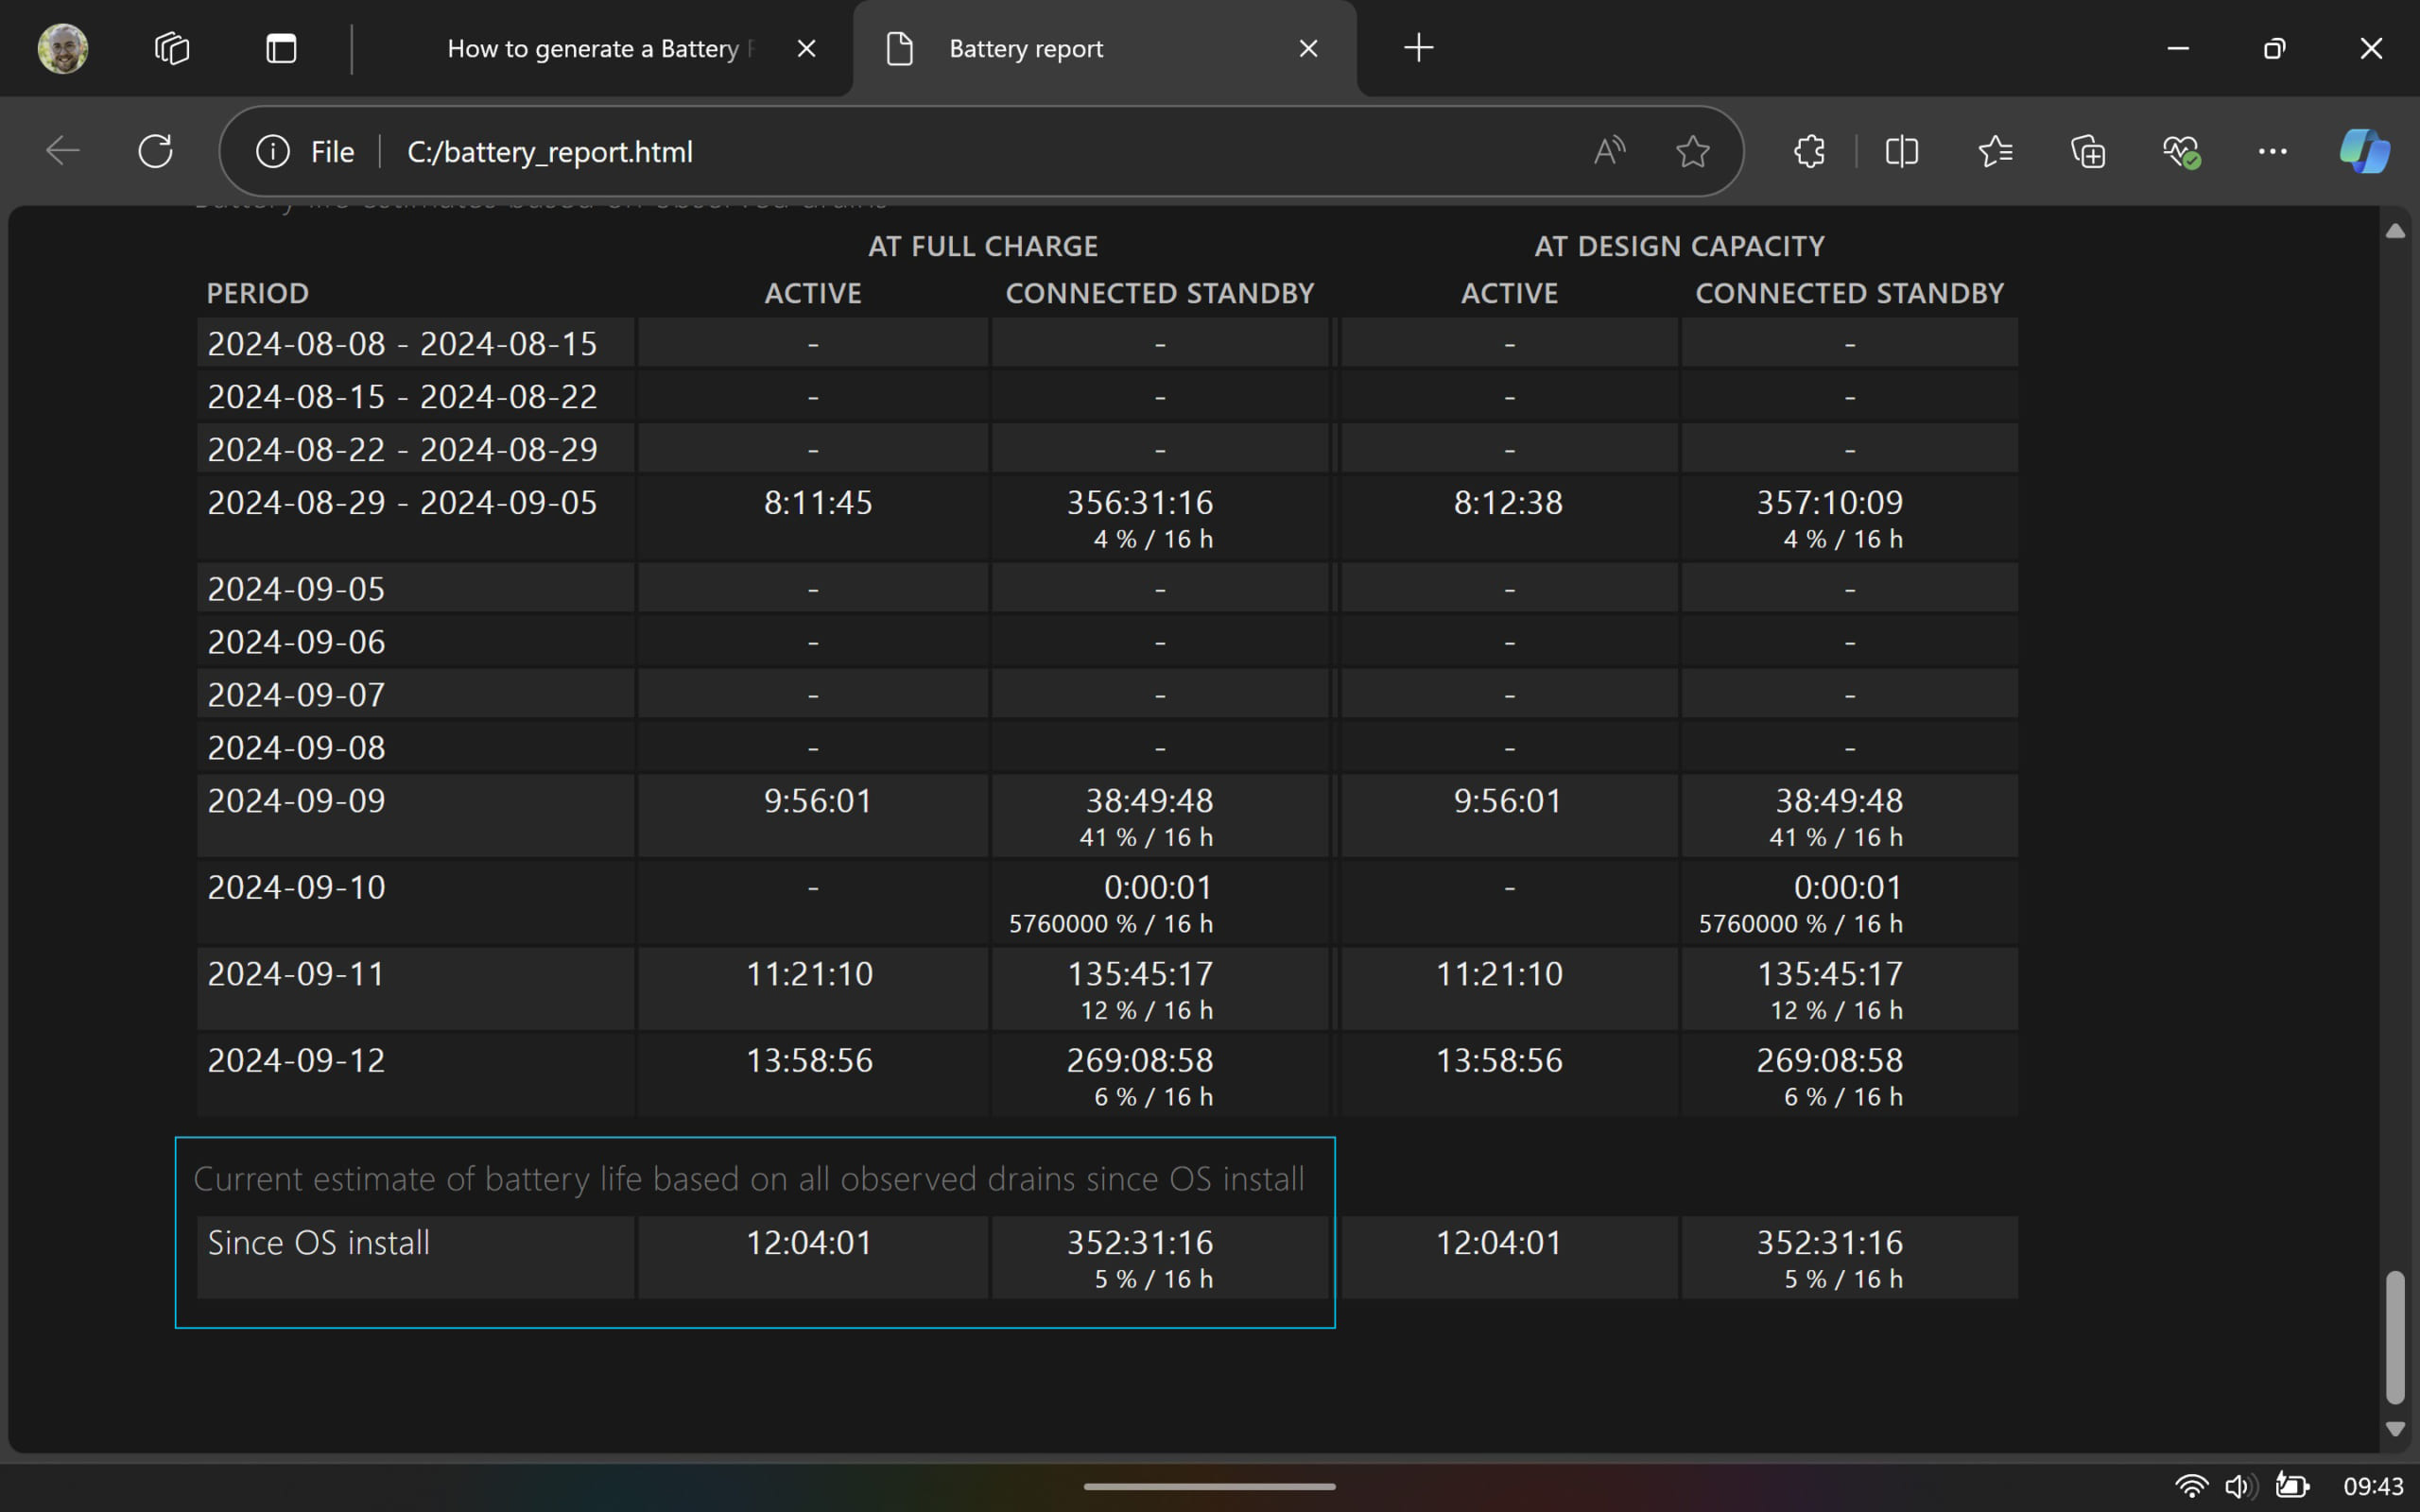Click the site information icon
The image size is (2420, 1512).
pos(272,151)
